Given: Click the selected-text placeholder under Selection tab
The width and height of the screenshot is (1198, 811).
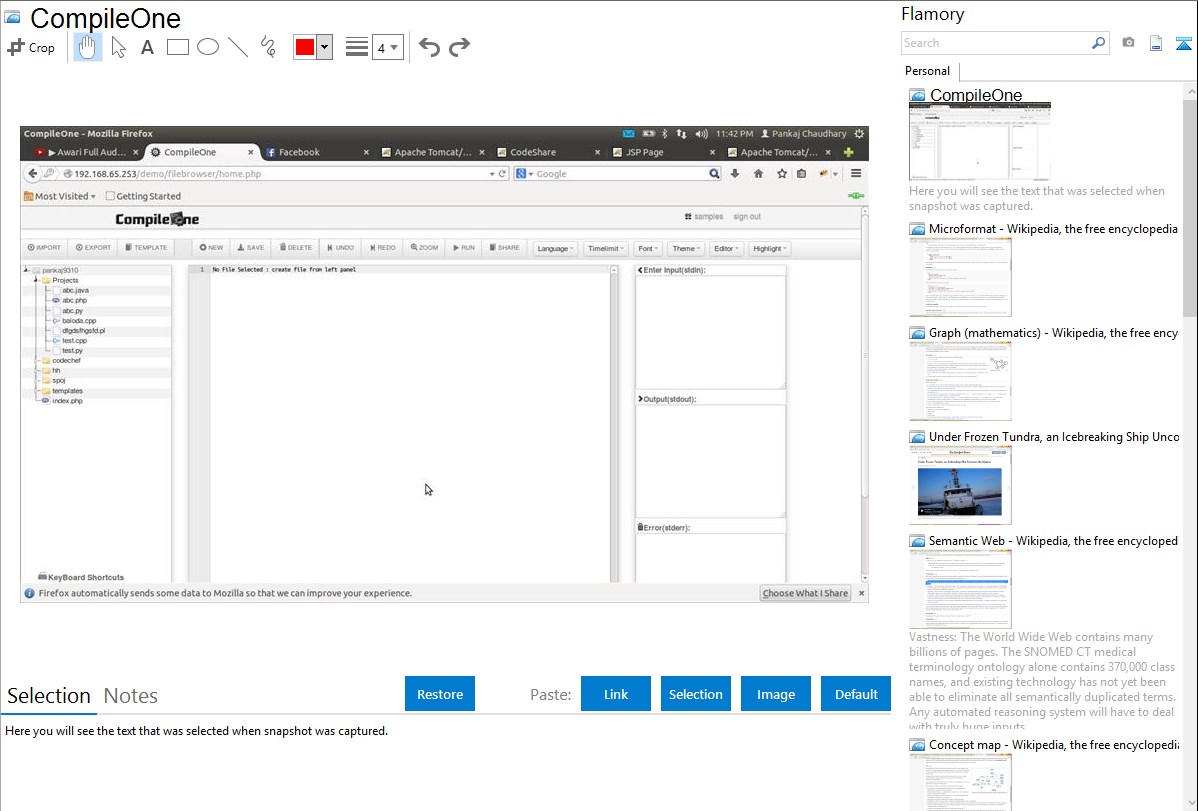Looking at the screenshot, I should point(196,731).
